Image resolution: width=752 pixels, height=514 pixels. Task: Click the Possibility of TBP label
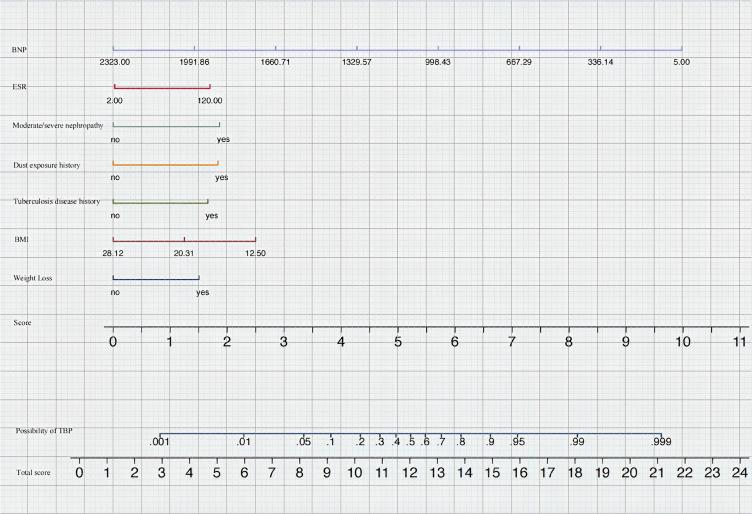pos(50,430)
